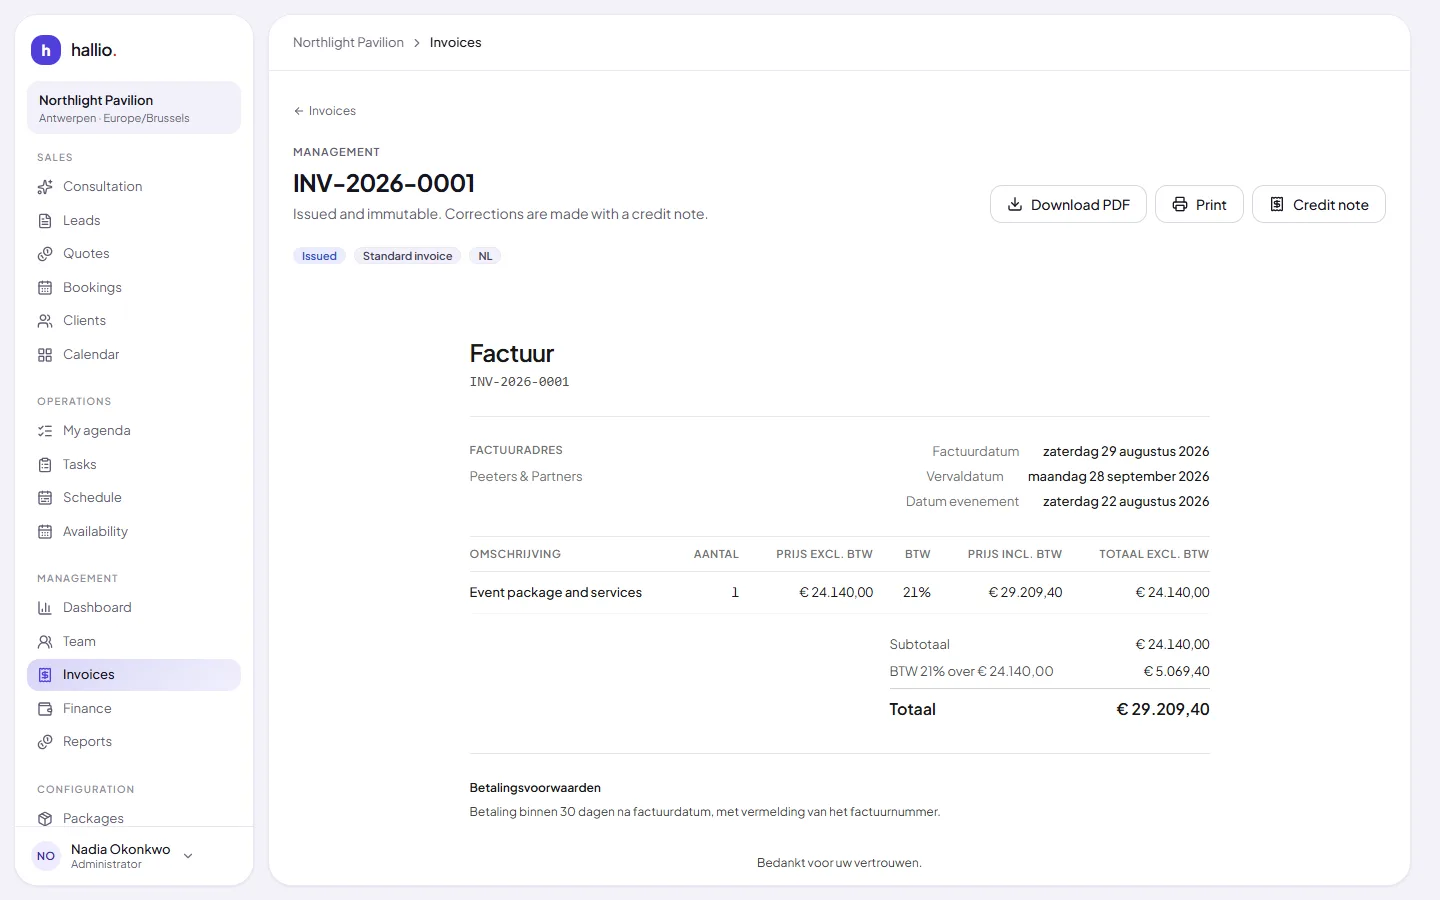Open the Northlight Pavilion venue switcher
Viewport: 1440px width, 900px height.
pos(134,108)
